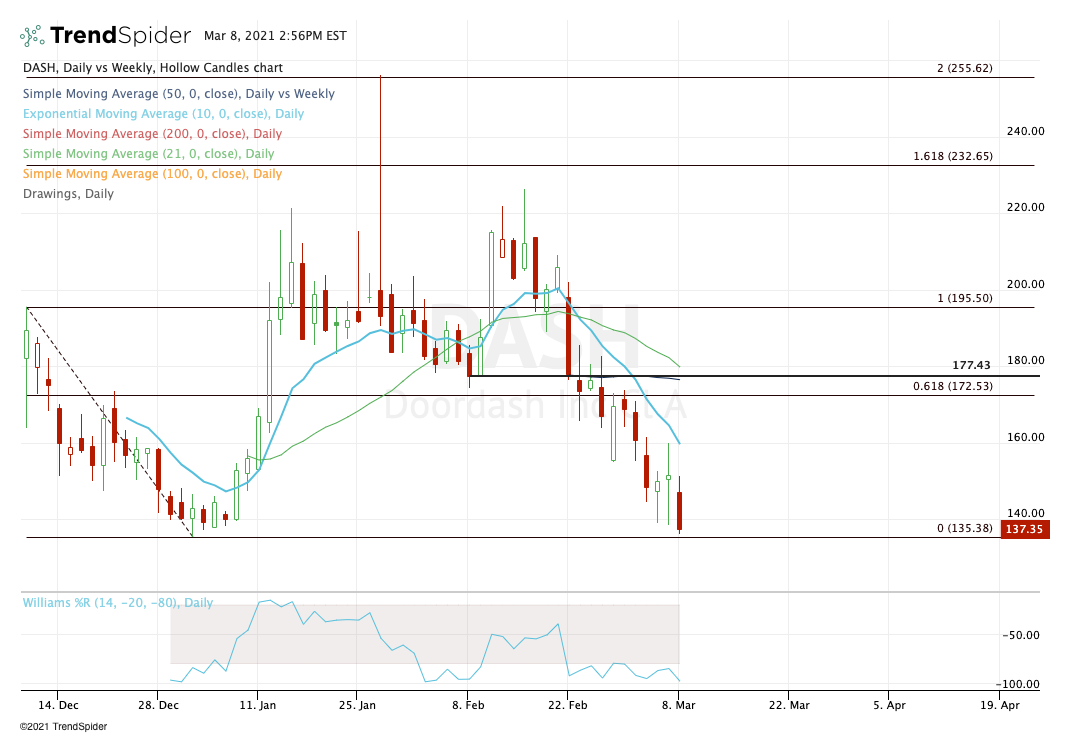The height and width of the screenshot is (736, 1070).
Task: Select the timestamp 'Mar 8, 2021 2:56PM EST'
Action: pyautogui.click(x=275, y=35)
